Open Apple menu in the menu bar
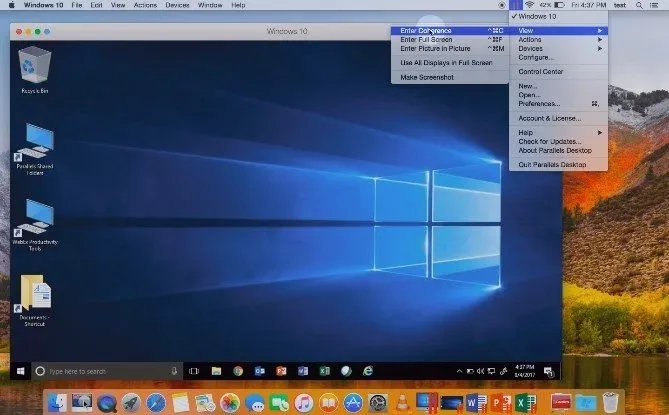Viewport: 669px width, 415px height. (12, 5)
